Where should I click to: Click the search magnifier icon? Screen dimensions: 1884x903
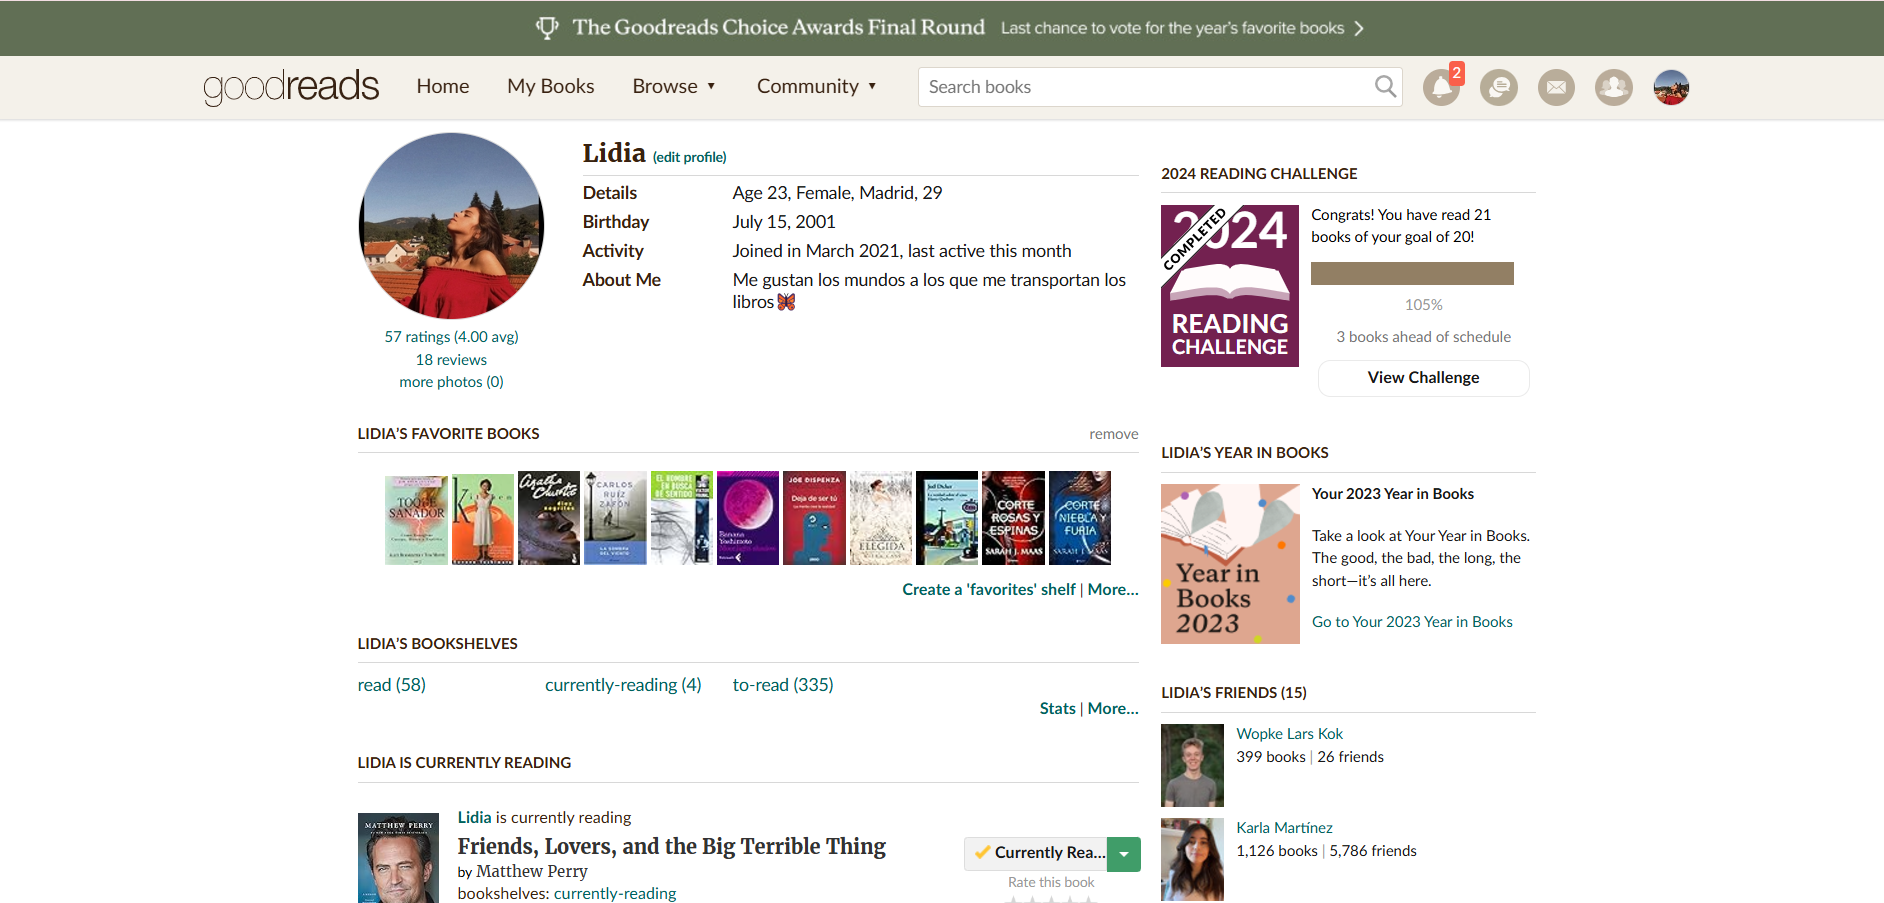click(1385, 87)
